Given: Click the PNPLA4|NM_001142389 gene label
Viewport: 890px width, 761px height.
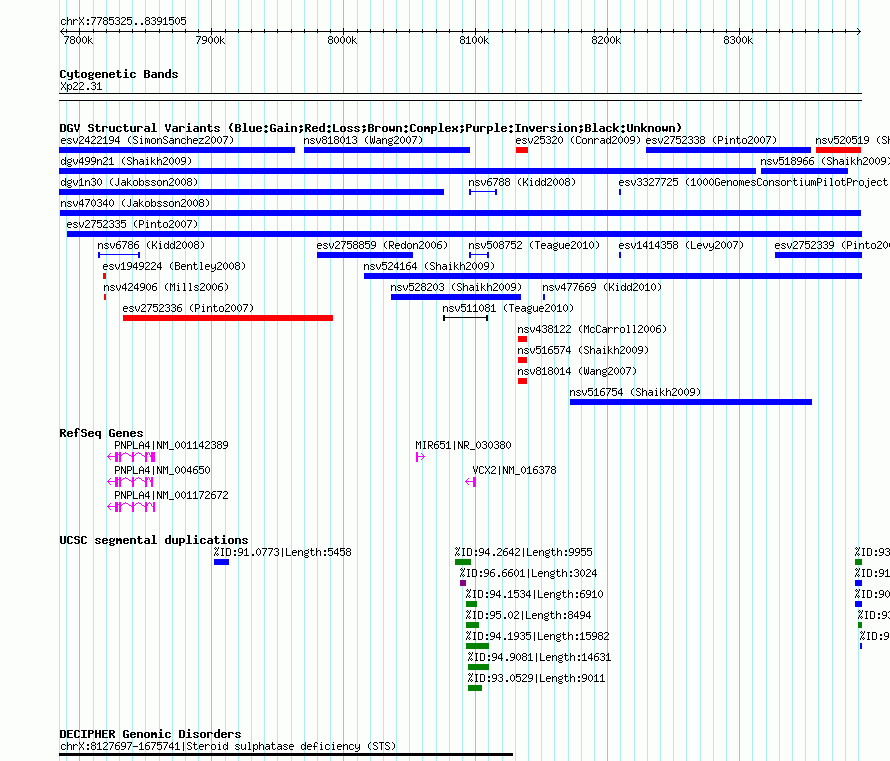Looking at the screenshot, I should [171, 445].
